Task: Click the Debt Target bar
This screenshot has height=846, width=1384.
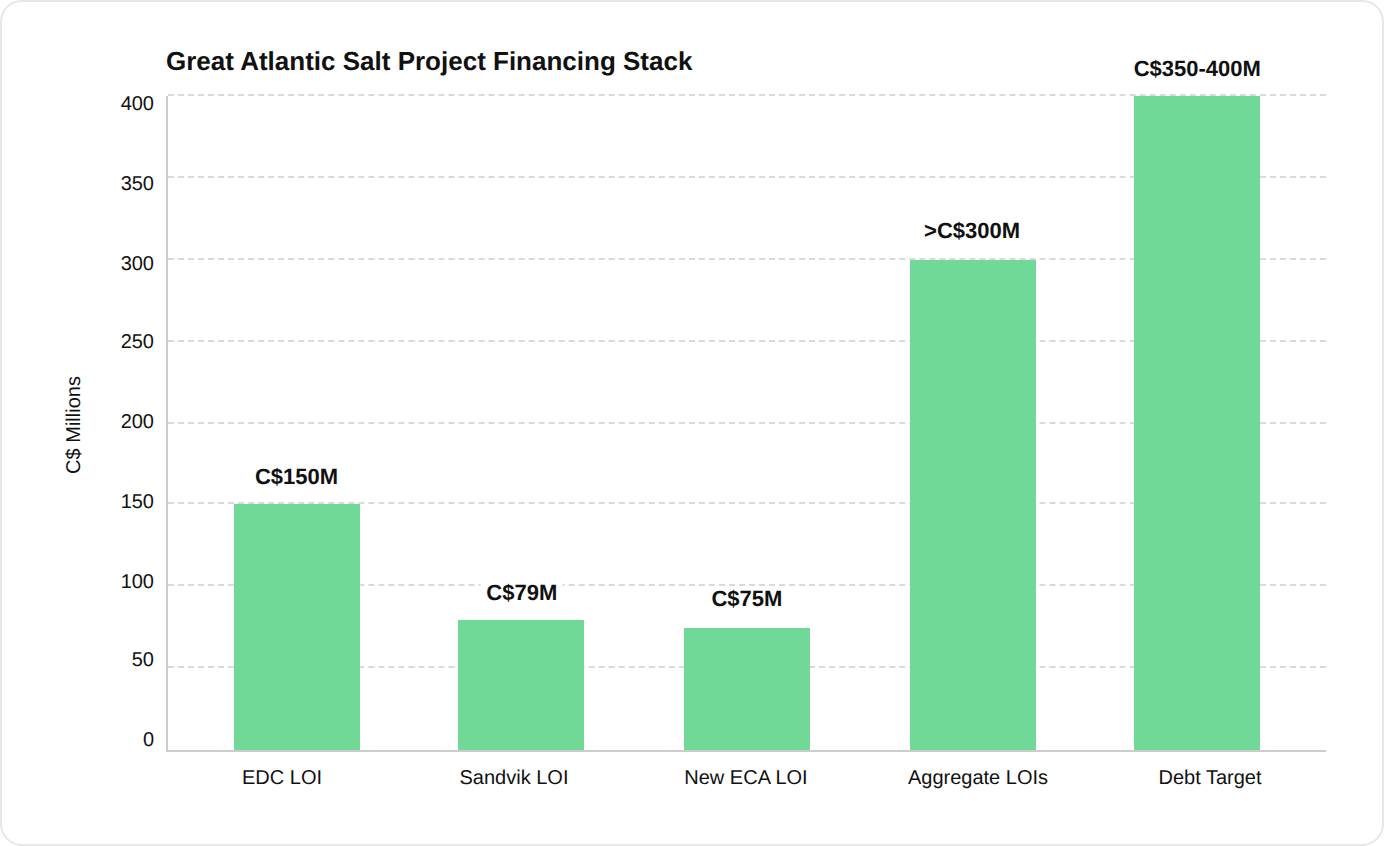Action: pyautogui.click(x=1197, y=423)
